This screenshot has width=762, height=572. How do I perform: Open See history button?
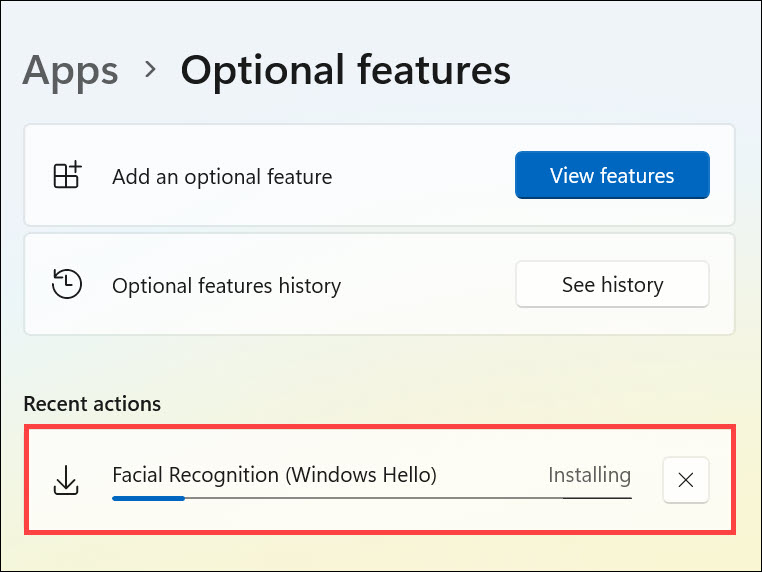pos(612,285)
